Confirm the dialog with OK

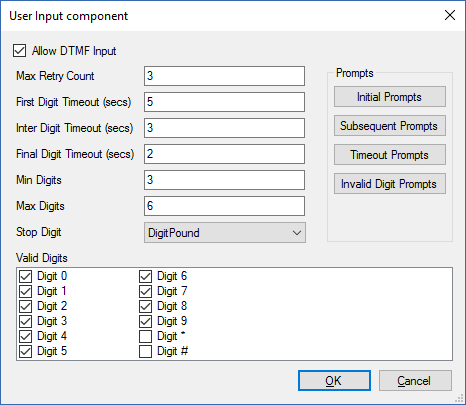point(334,380)
